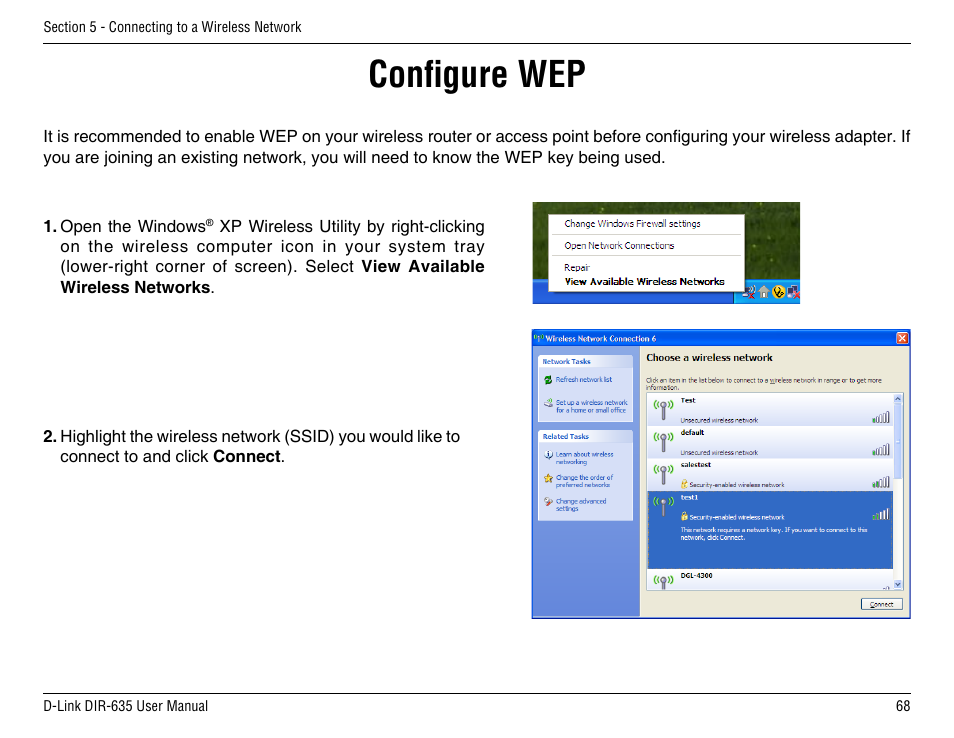Click antenna icon of the default network
This screenshot has width=954, height=738.
(x=663, y=442)
